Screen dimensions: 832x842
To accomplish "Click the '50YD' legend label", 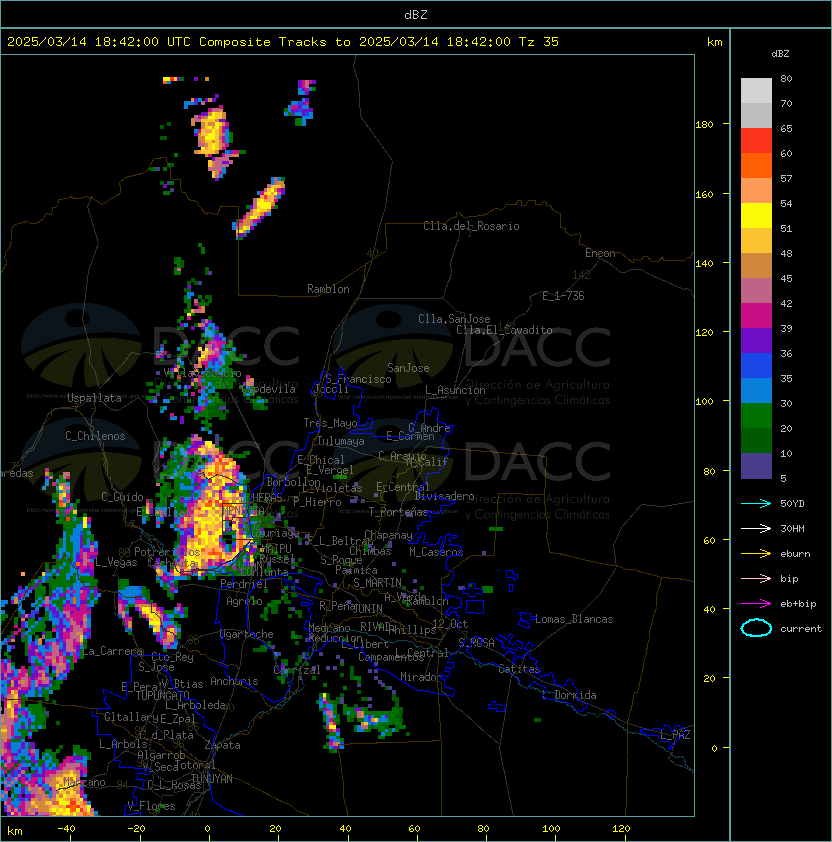I will [792, 504].
